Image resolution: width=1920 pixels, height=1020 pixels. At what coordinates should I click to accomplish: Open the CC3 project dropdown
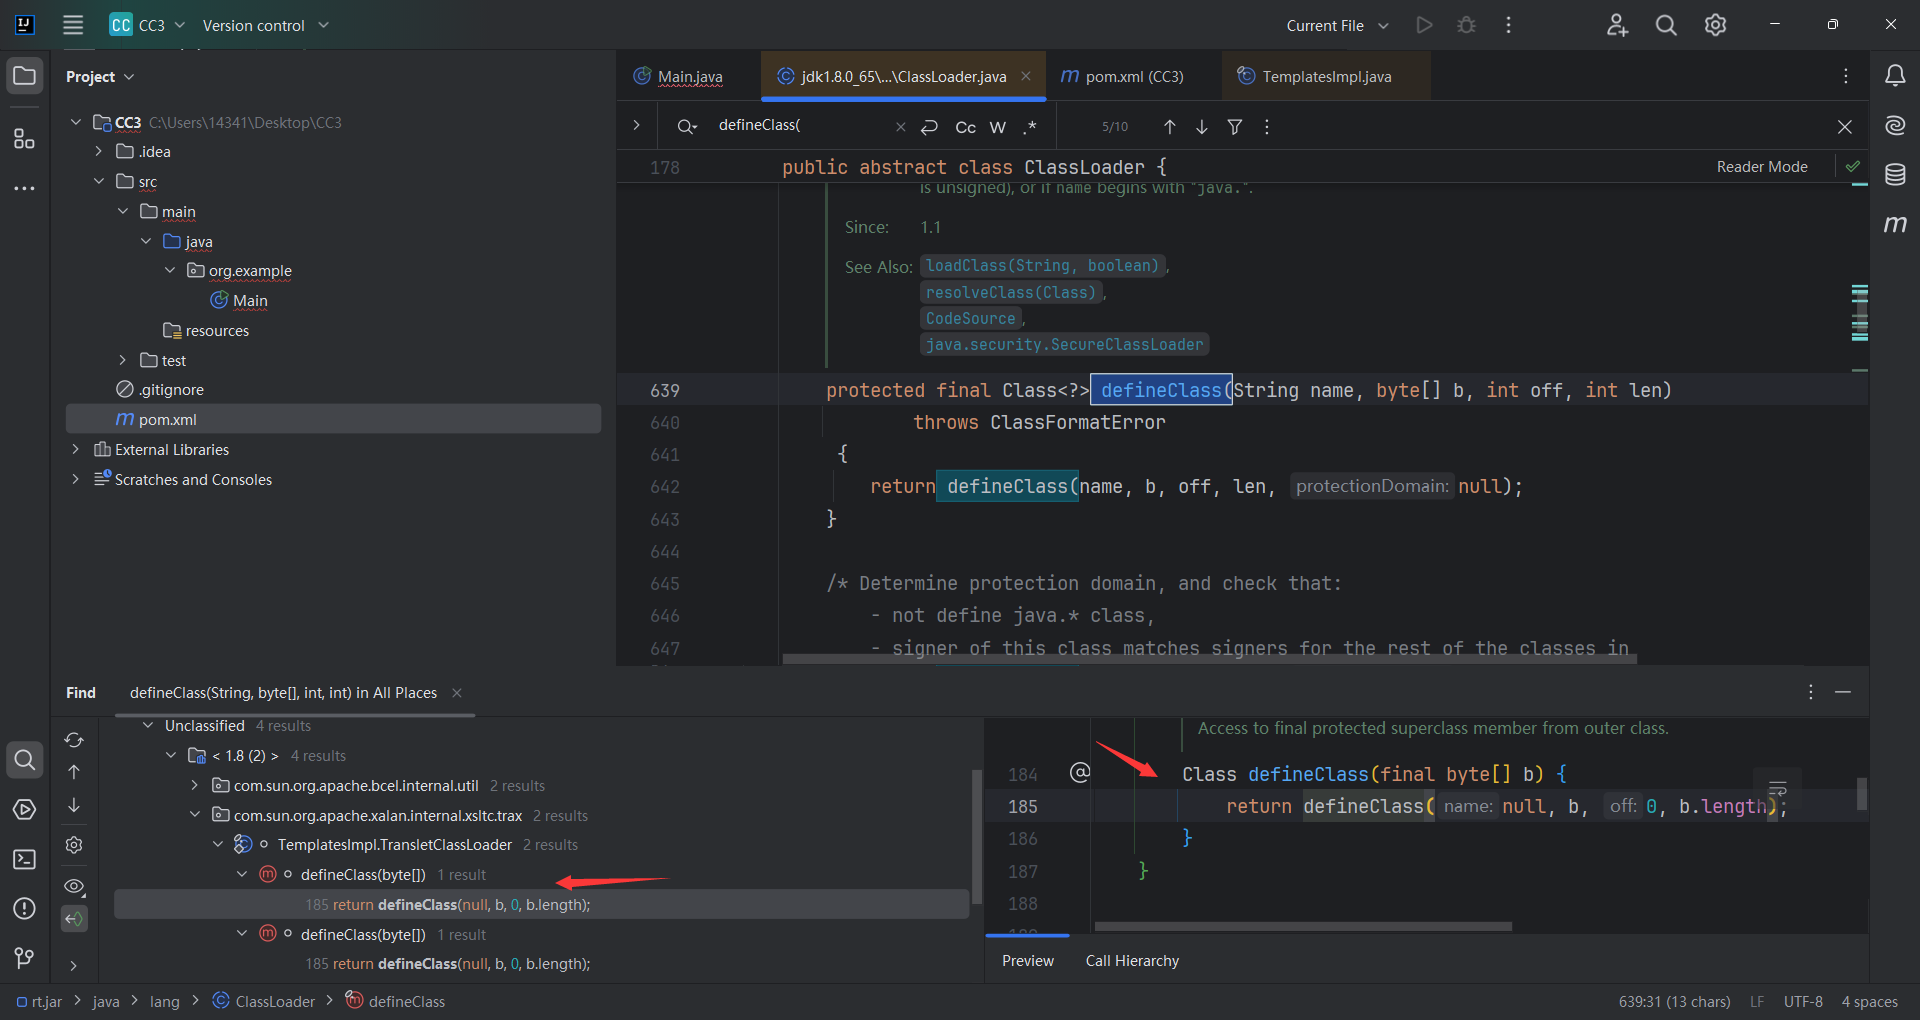147,25
